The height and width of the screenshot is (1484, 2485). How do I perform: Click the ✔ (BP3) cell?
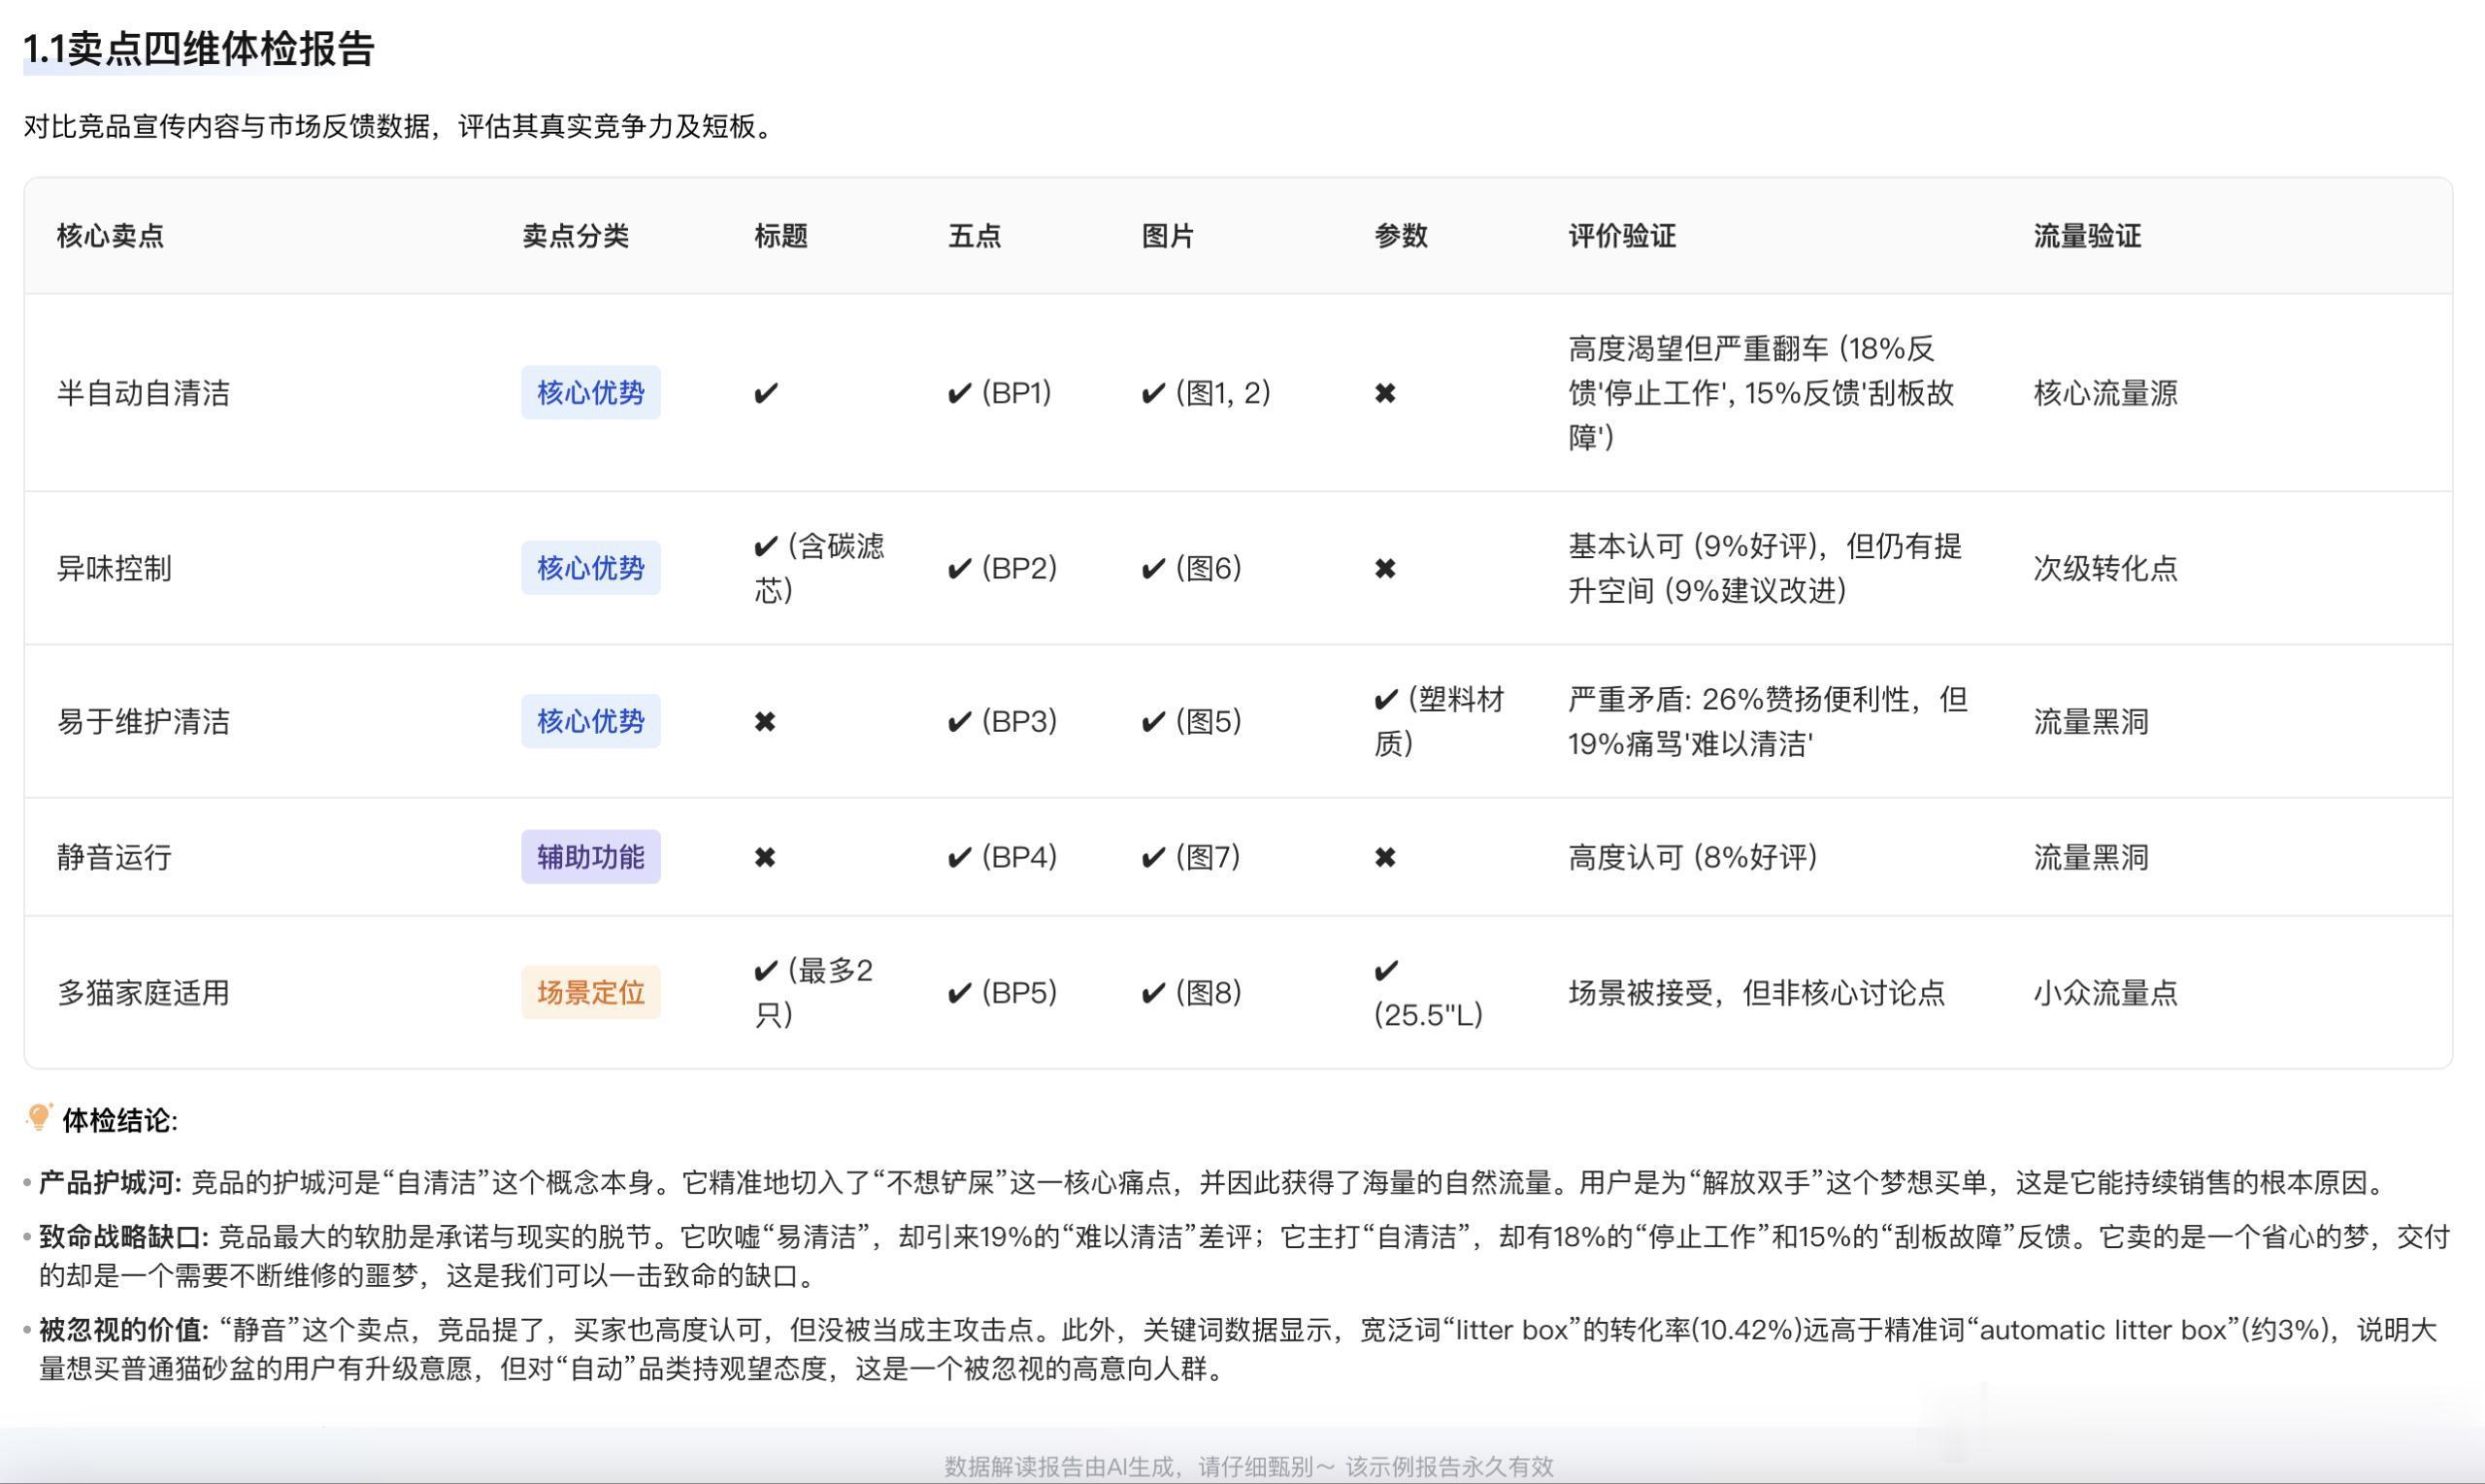coord(1002,721)
